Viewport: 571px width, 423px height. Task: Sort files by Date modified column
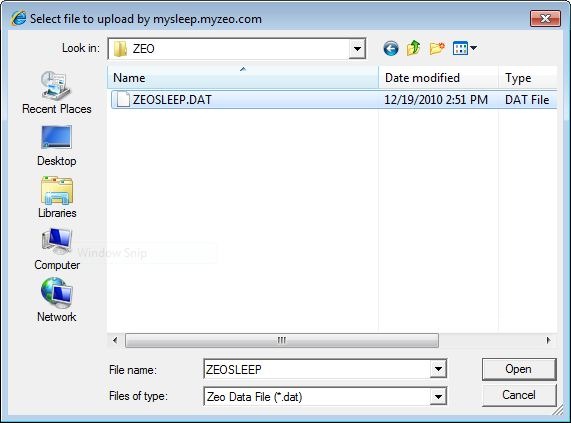(438, 78)
